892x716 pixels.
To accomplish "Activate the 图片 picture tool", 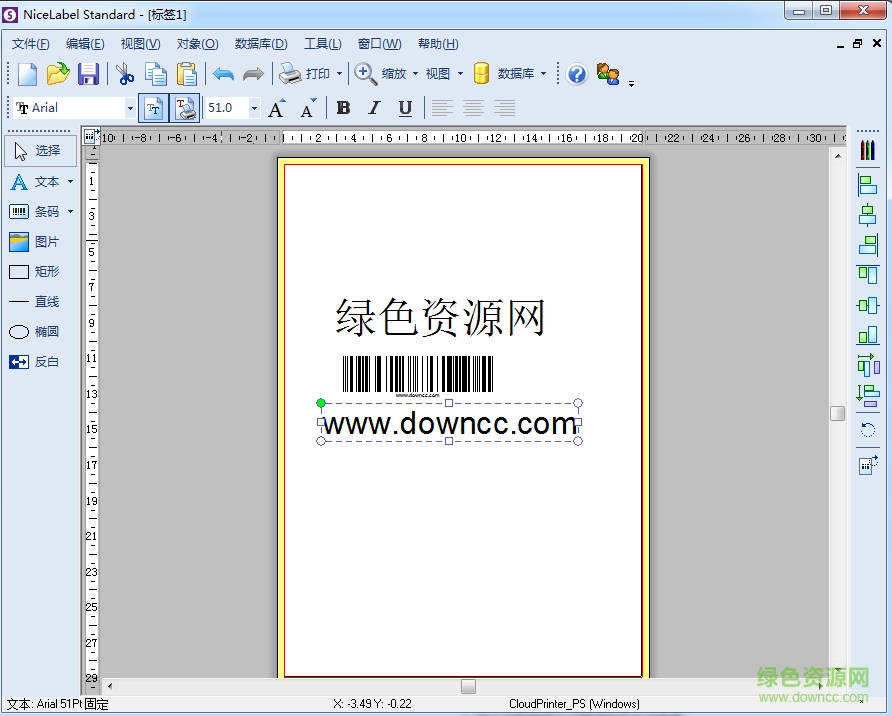I will [38, 241].
